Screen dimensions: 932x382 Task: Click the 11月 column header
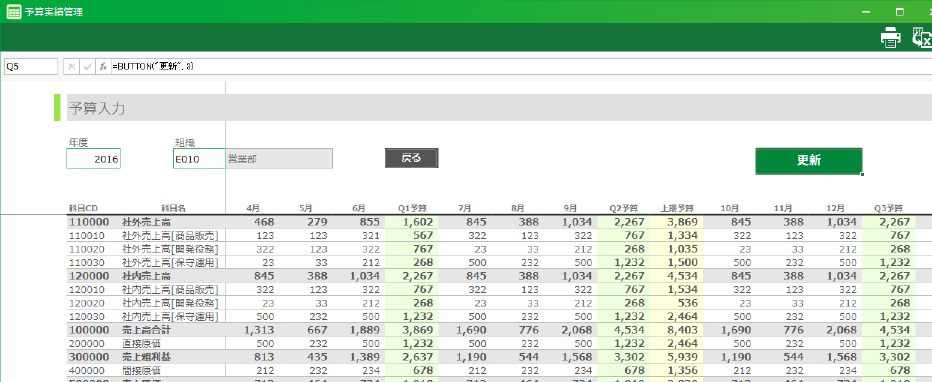click(783, 209)
